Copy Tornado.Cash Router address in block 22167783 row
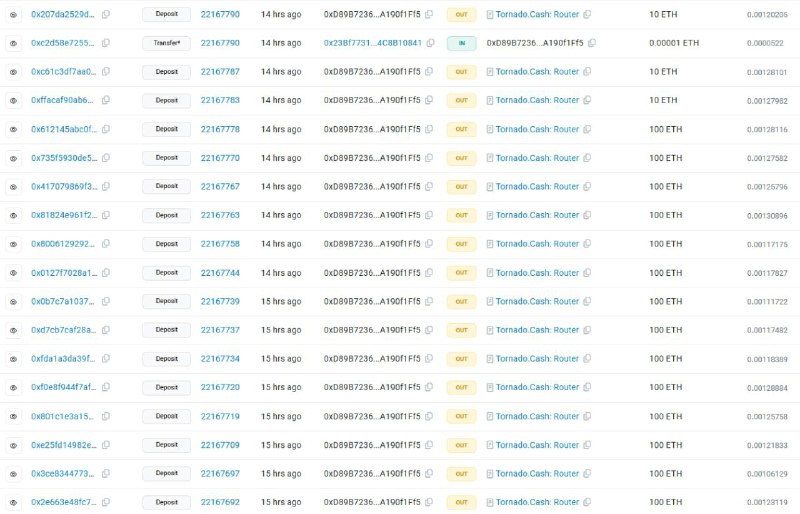Viewport: 800px width, 514px height. click(587, 100)
